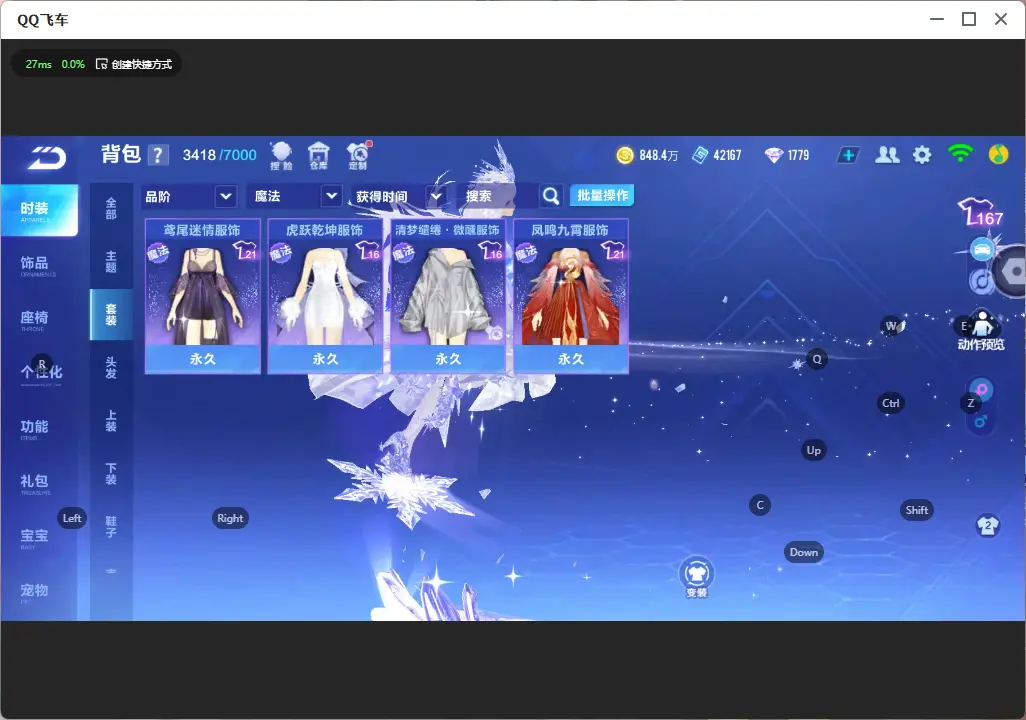This screenshot has height=720, width=1026.
Task: Maximize the QQ飞车 window
Action: [x=969, y=20]
